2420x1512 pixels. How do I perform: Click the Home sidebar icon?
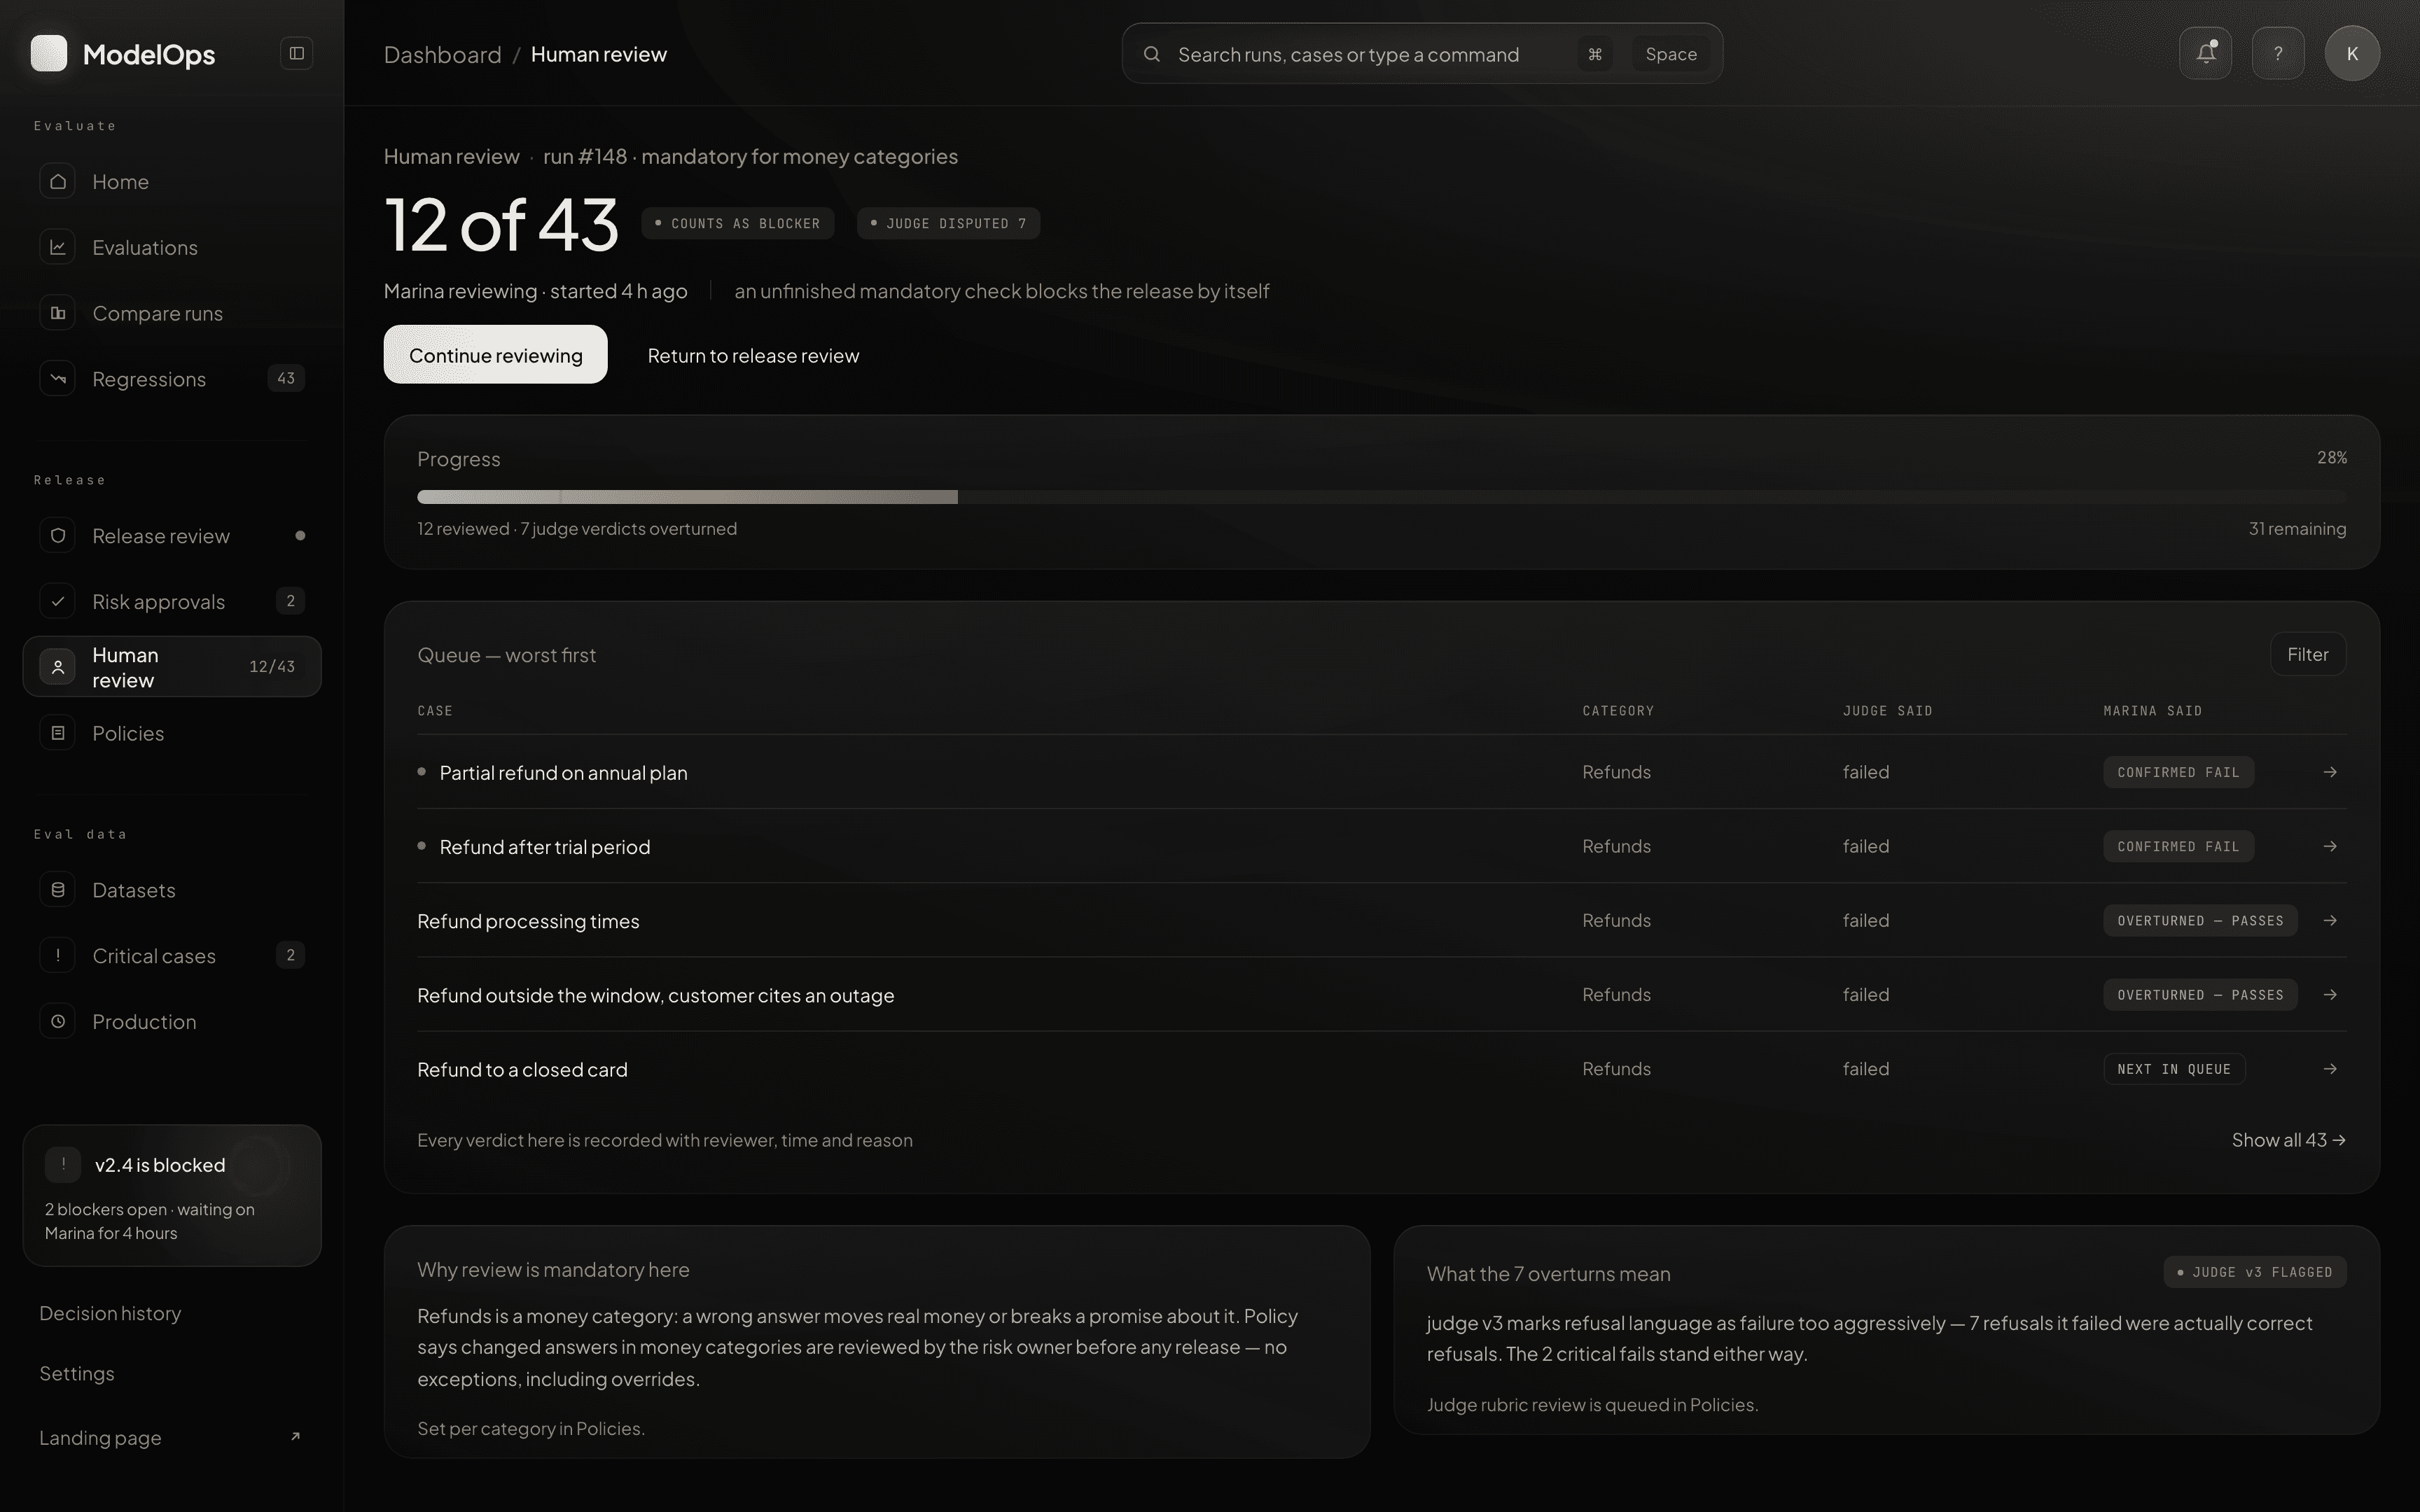(58, 181)
